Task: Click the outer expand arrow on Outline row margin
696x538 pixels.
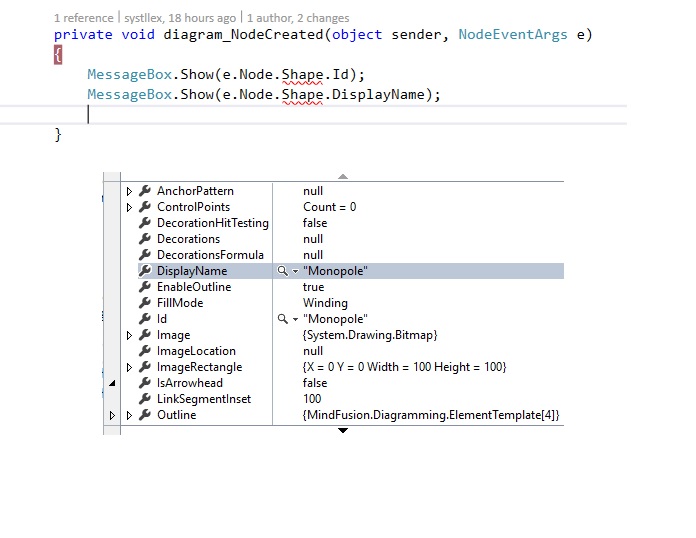Action: (x=112, y=415)
